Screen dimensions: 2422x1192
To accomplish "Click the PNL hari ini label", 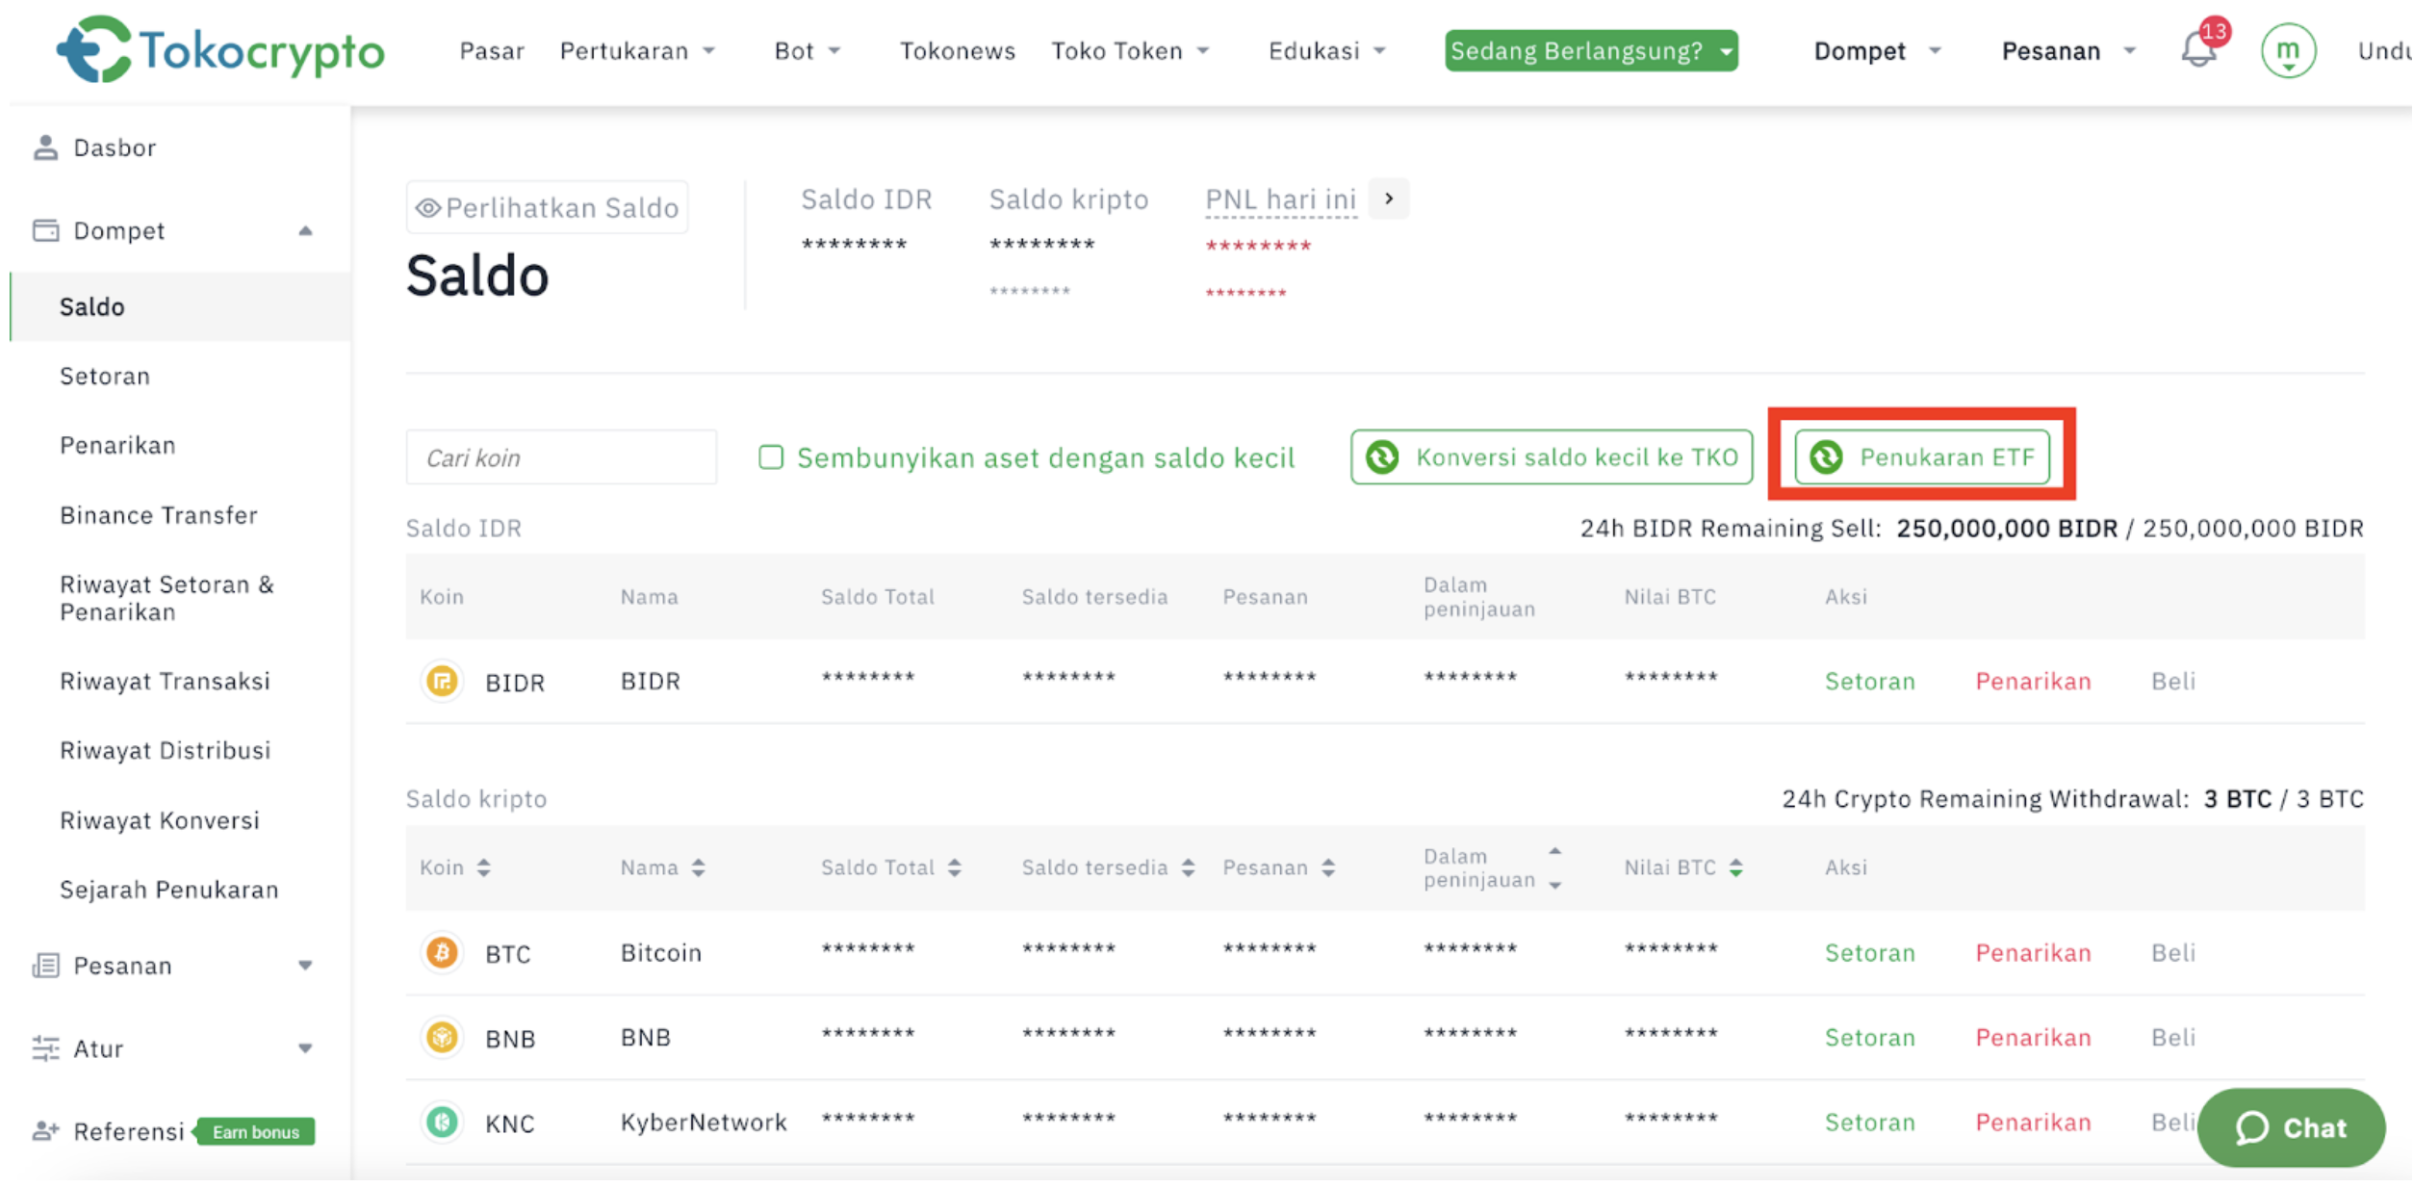I will pos(1281,200).
